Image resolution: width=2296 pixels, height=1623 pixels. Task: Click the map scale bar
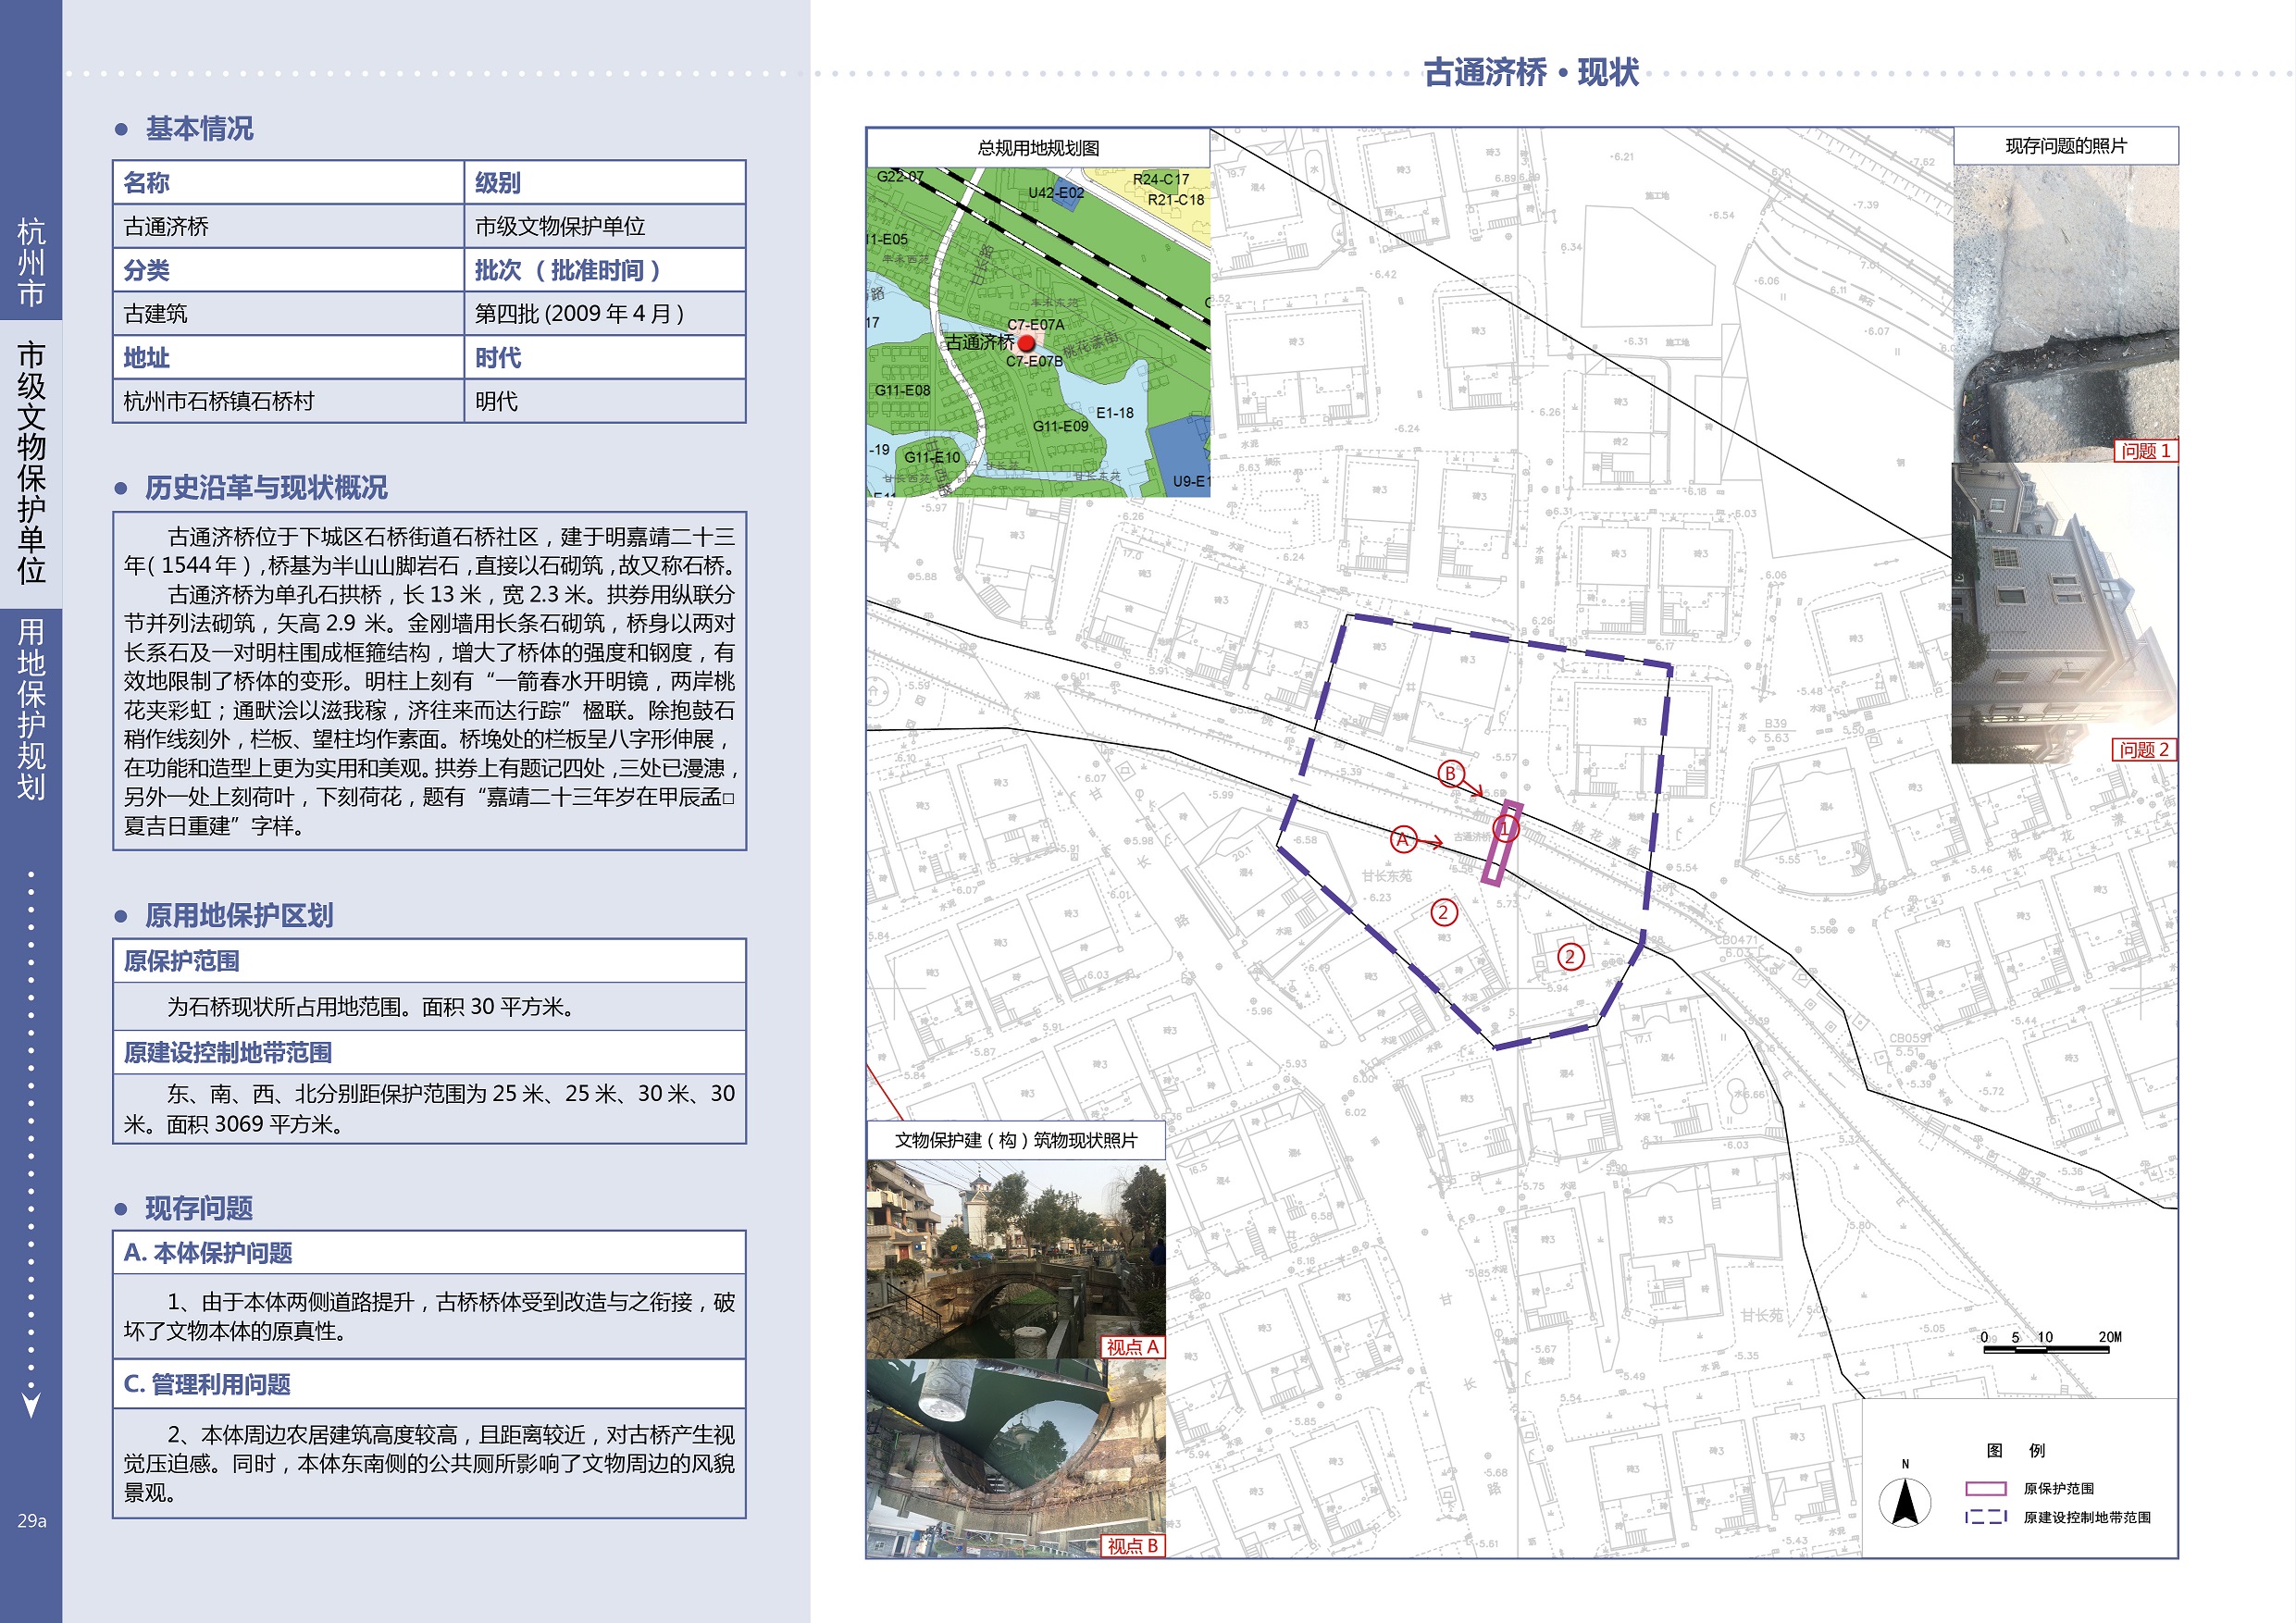2046,1349
